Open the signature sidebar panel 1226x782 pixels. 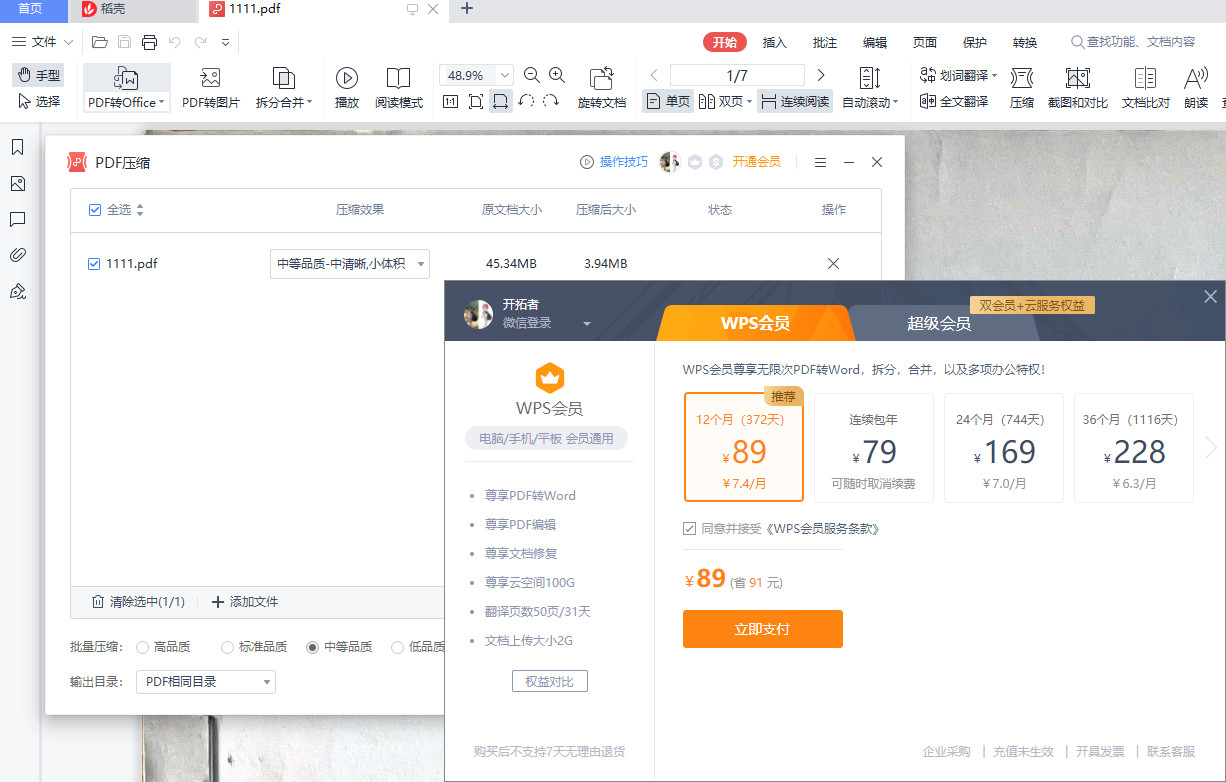point(17,291)
